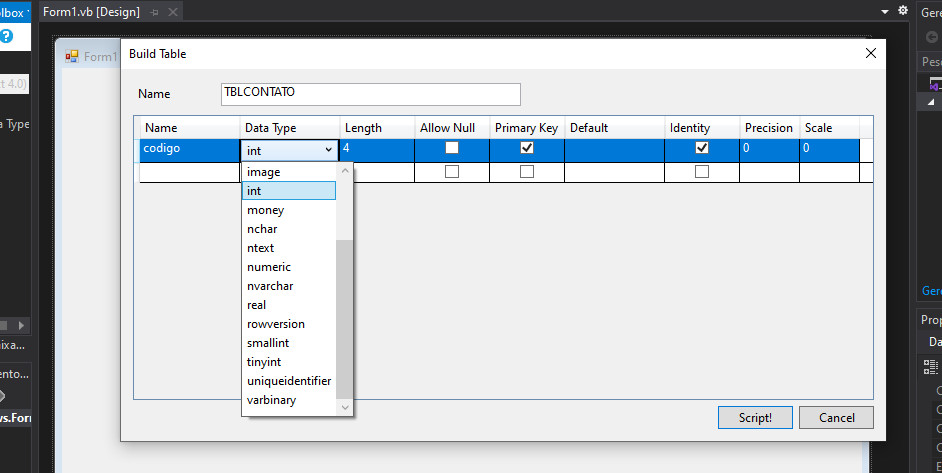This screenshot has height=473, width=942.
Task: Choose int in the data type list
Action: tap(288, 191)
